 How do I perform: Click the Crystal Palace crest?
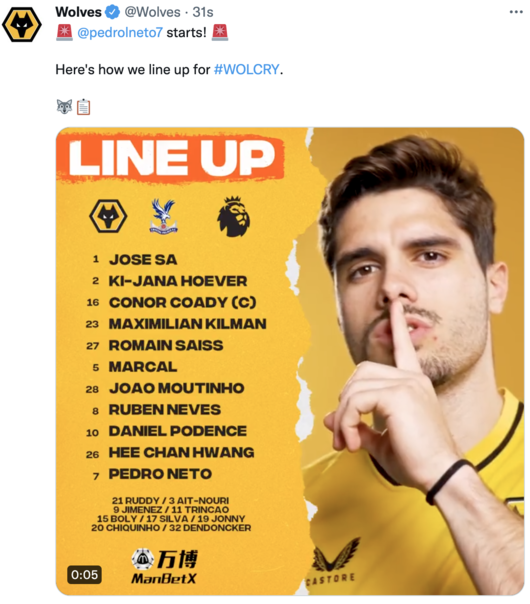[163, 216]
